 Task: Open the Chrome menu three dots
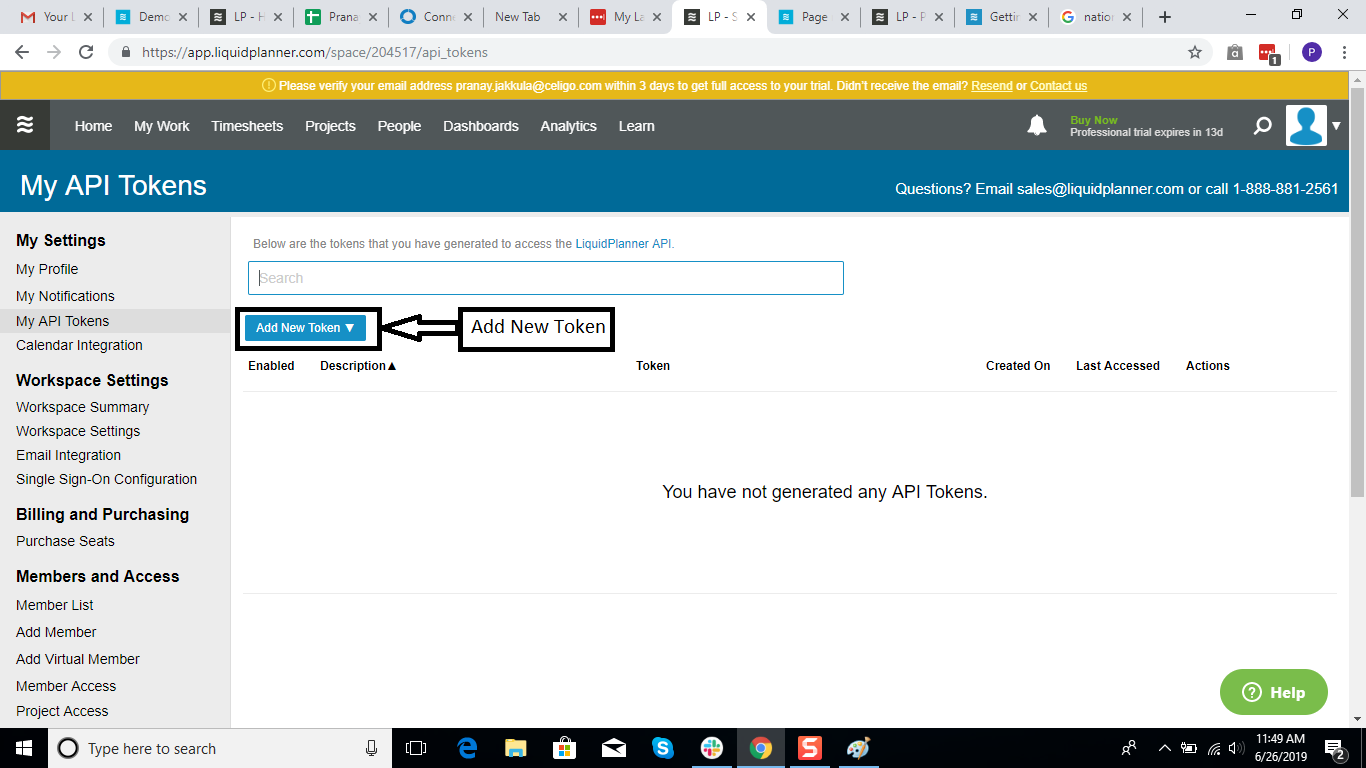point(1345,52)
